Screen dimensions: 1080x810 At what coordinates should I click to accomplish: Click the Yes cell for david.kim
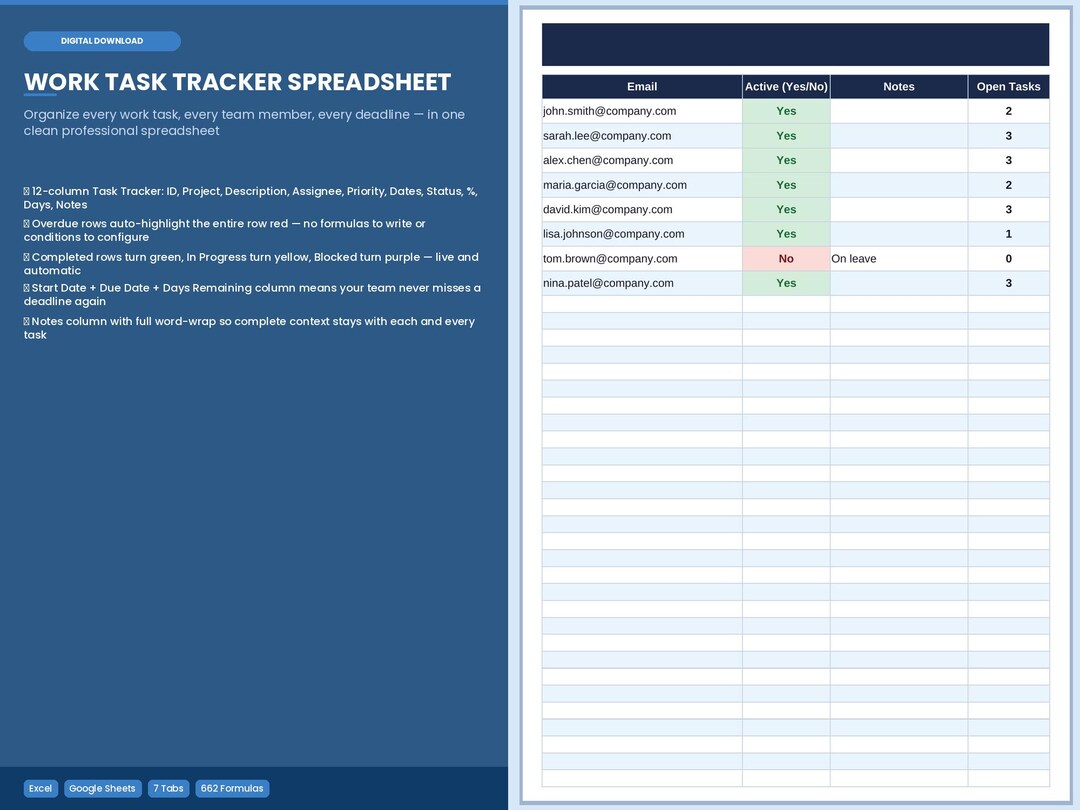coord(786,209)
